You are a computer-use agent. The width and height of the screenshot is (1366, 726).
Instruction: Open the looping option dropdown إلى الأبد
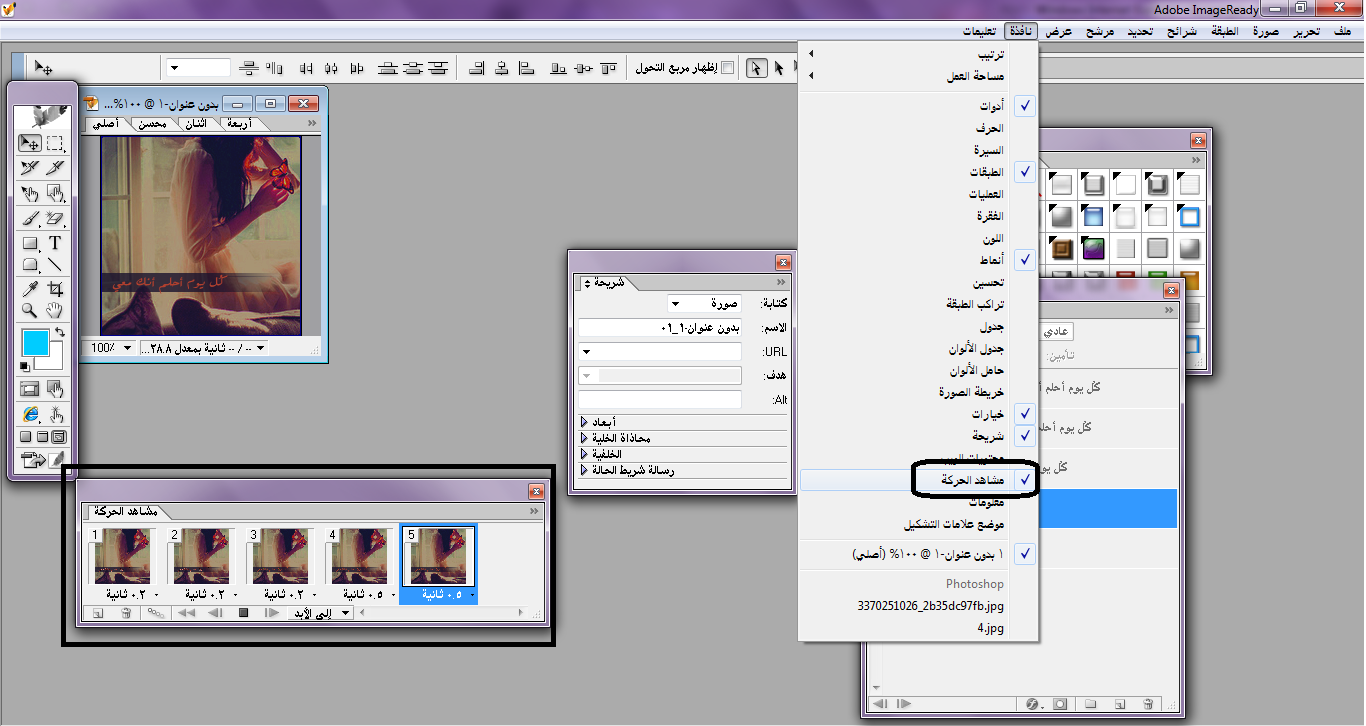point(320,613)
